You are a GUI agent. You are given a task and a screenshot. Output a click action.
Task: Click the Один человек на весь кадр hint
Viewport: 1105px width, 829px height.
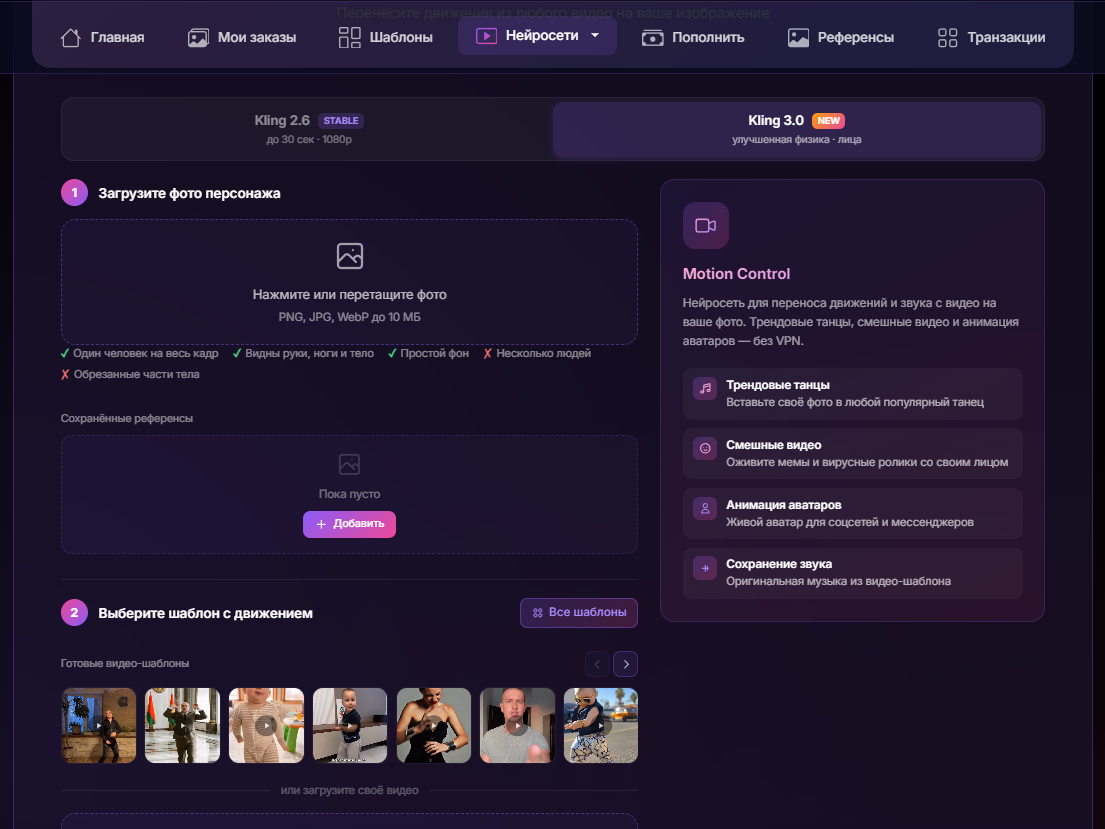pos(140,353)
